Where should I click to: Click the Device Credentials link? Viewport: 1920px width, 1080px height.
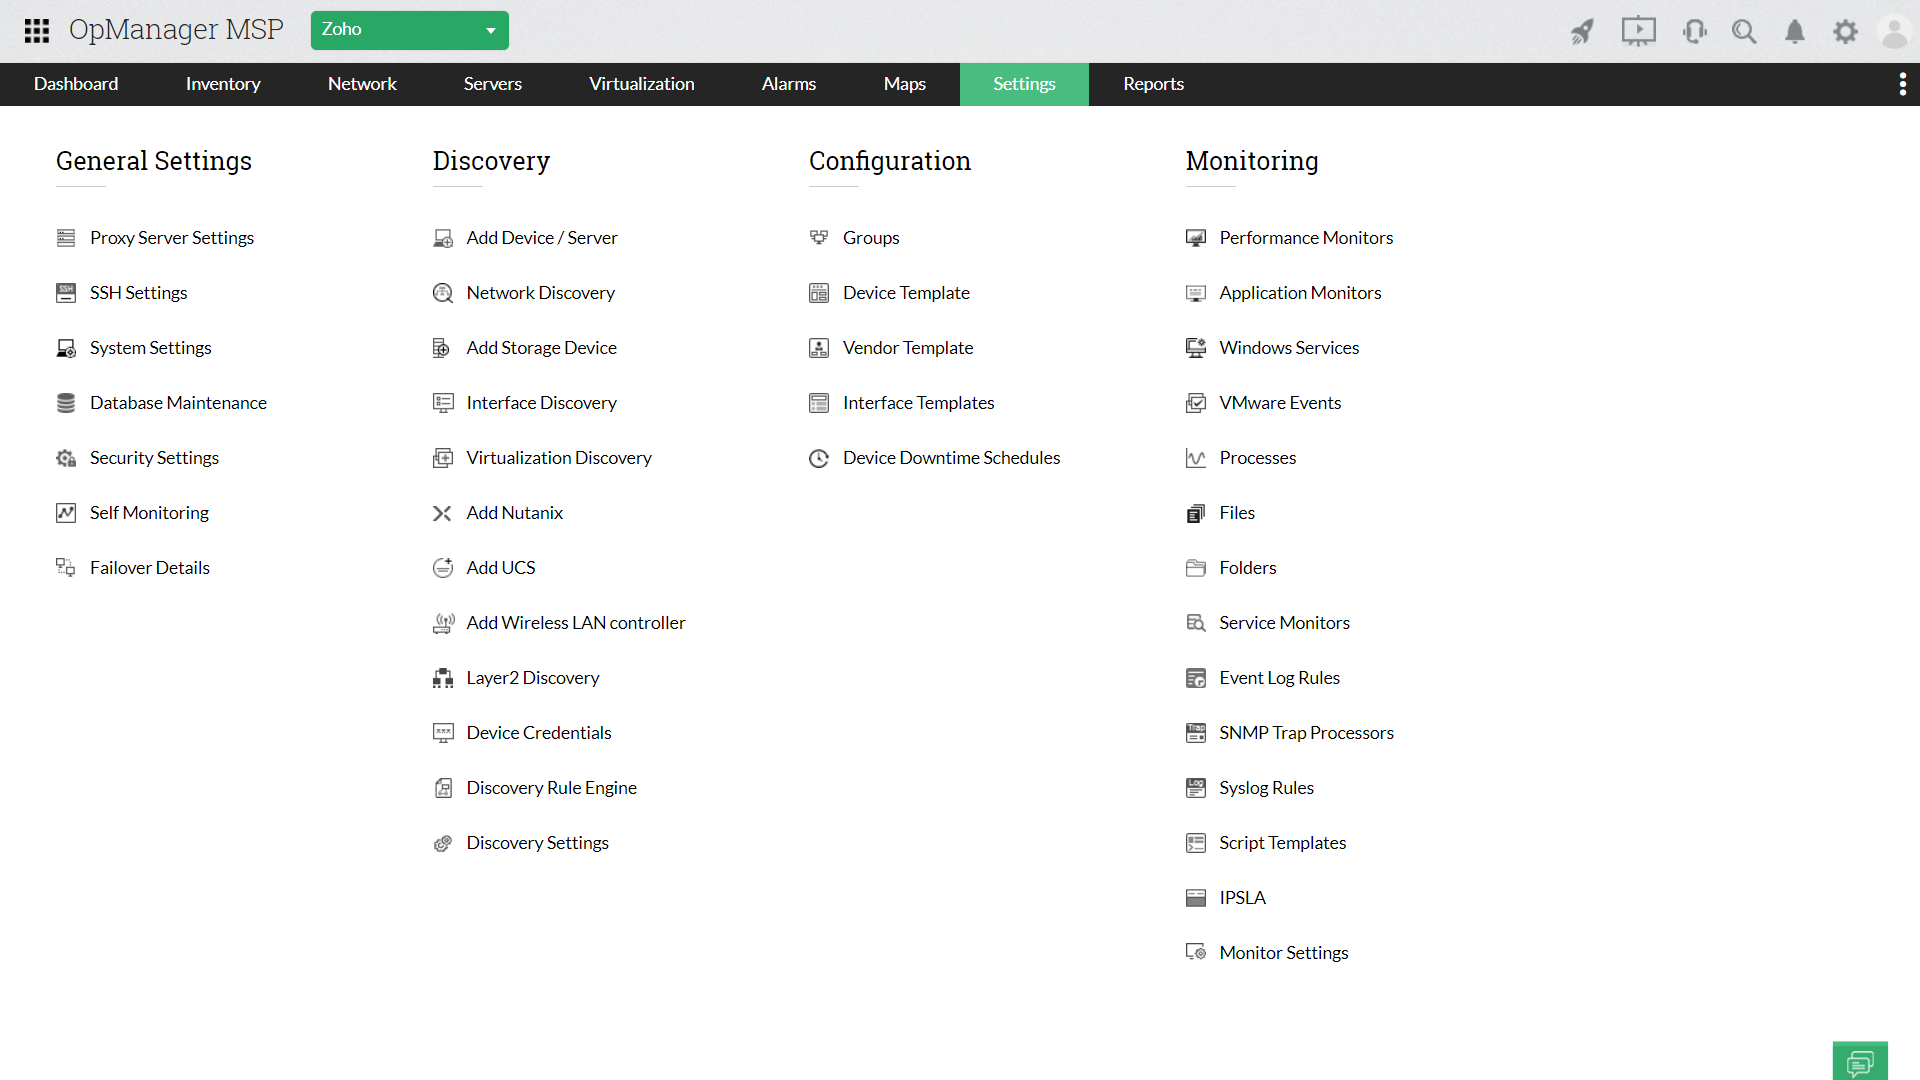[538, 733]
